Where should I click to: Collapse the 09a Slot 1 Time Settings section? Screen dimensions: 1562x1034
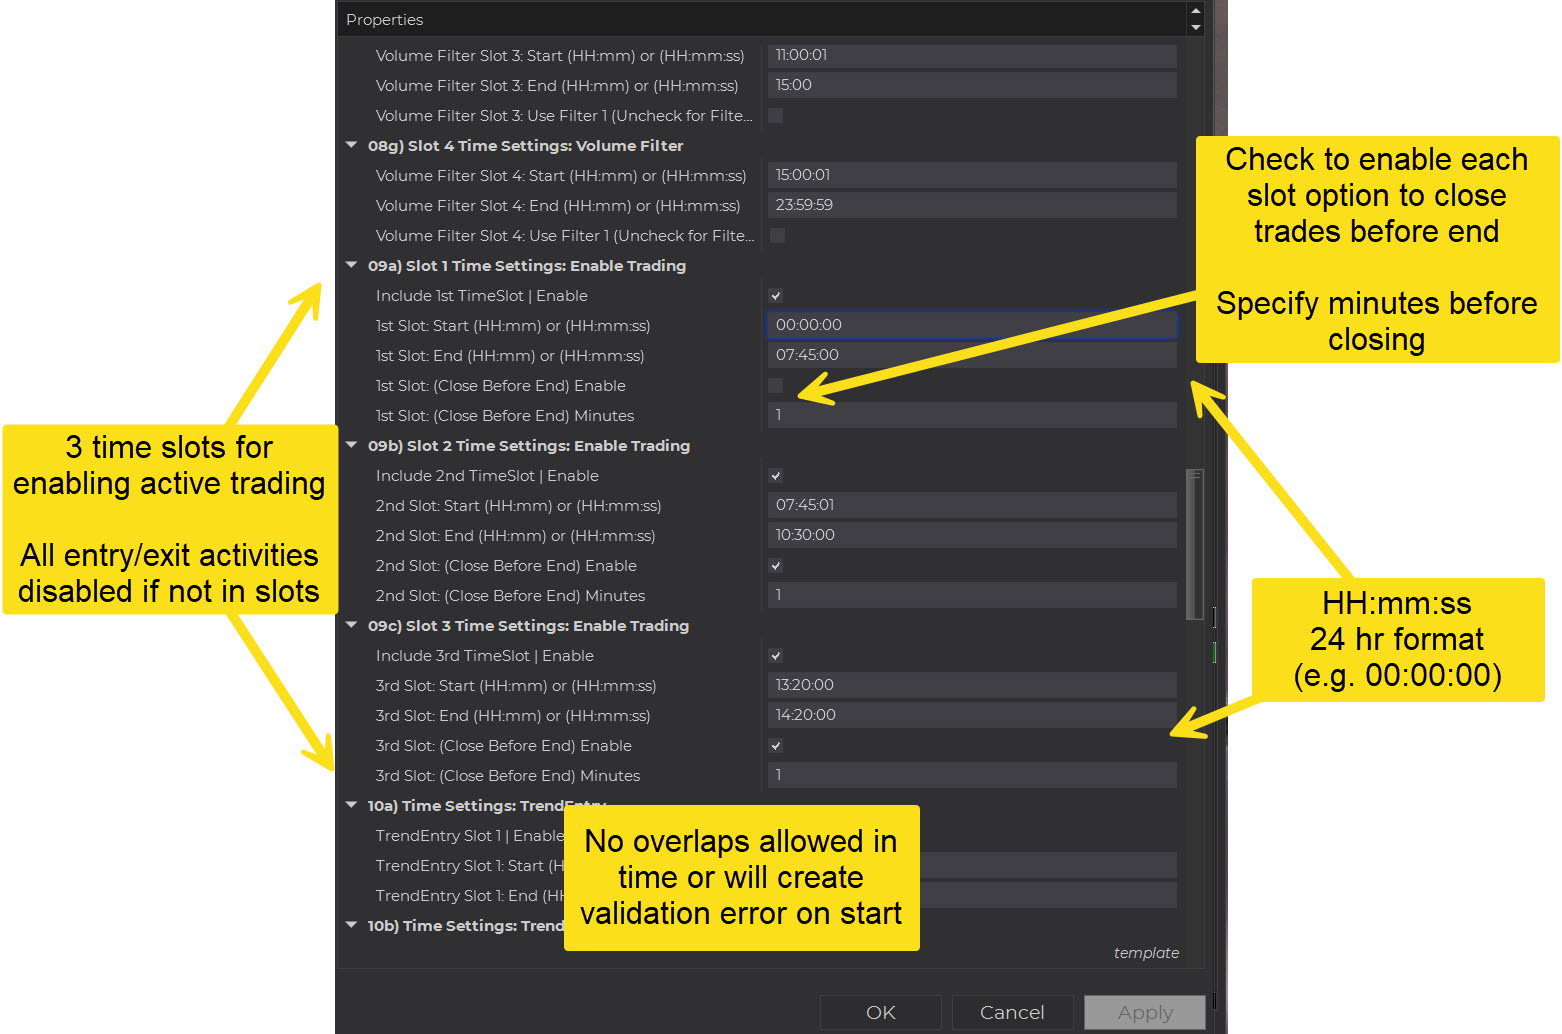click(351, 265)
